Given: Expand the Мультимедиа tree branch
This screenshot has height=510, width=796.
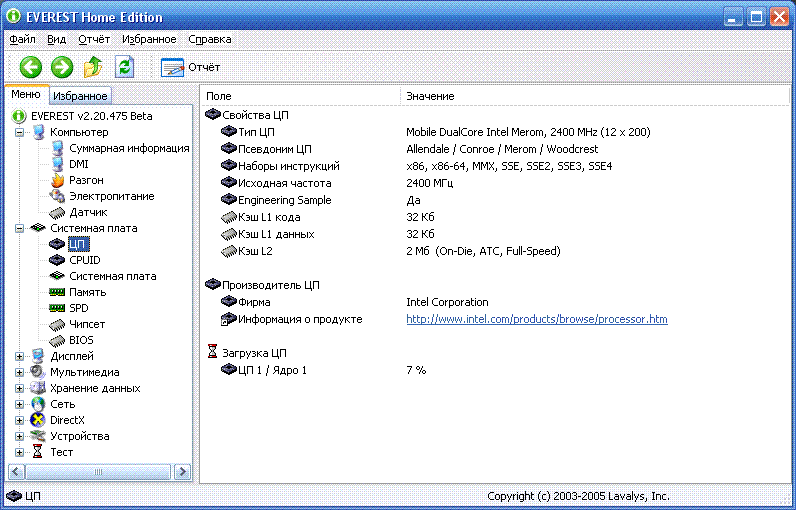Looking at the screenshot, I should pyautogui.click(x=19, y=372).
